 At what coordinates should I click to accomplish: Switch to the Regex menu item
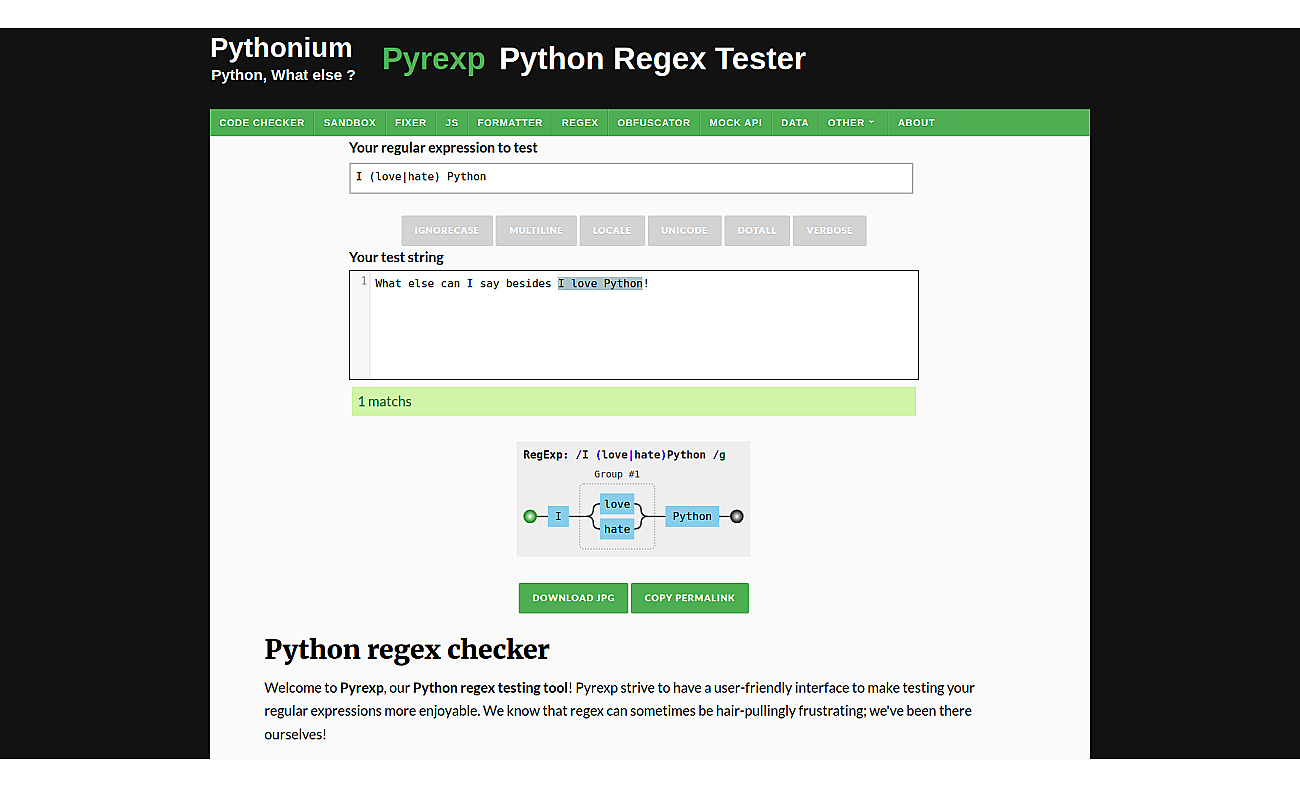click(x=580, y=123)
